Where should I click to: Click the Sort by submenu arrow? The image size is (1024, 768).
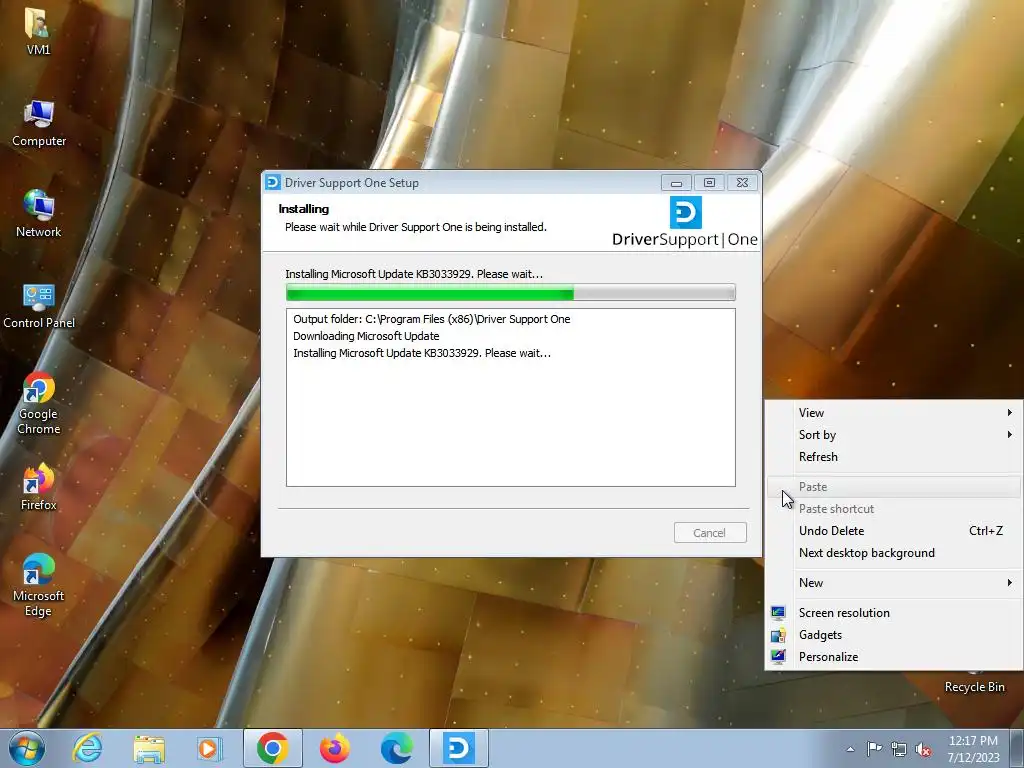(1010, 435)
